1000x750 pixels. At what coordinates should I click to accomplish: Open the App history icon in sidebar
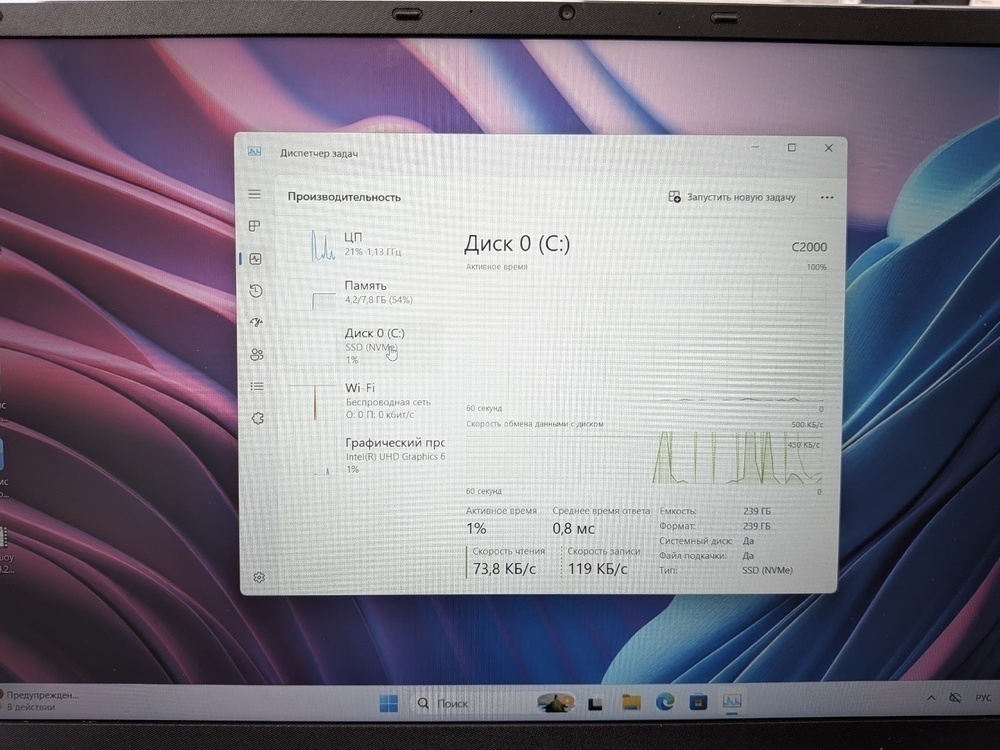pos(256,291)
